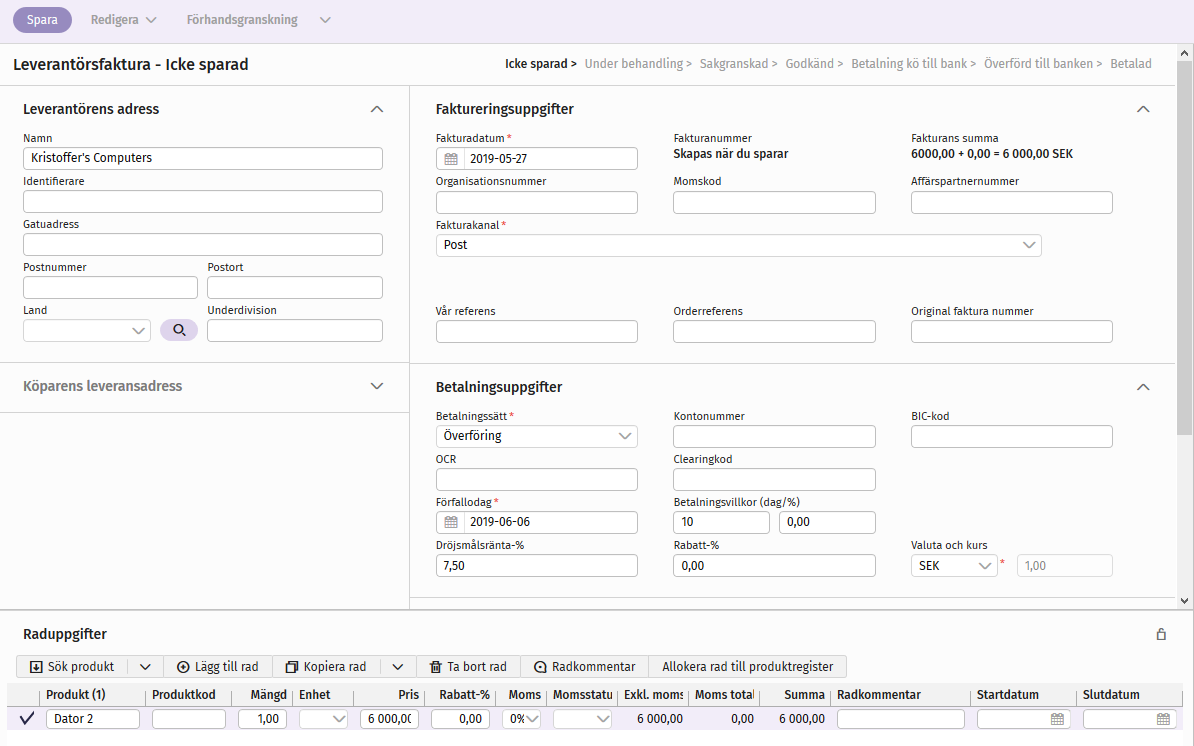Click the Lägg till rad button
This screenshot has width=1194, height=746.
pyautogui.click(x=217, y=667)
